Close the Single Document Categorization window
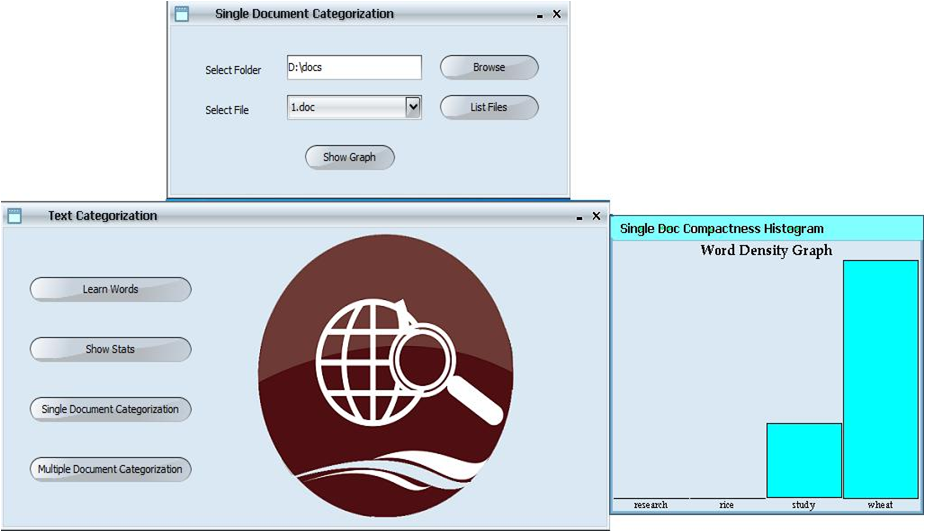 (x=557, y=14)
